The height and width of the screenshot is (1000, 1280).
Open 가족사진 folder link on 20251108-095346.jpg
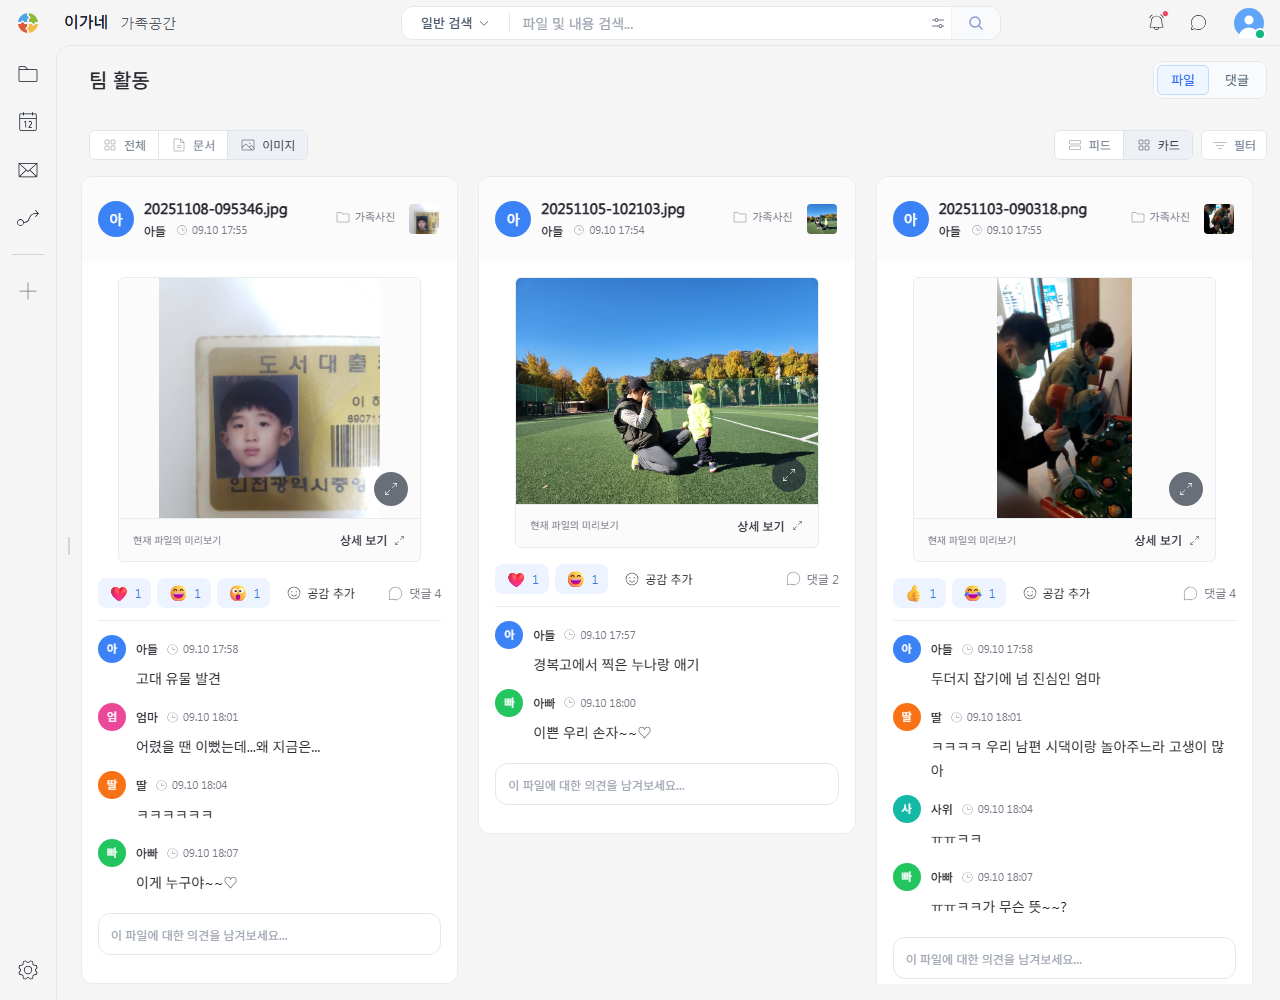coord(366,217)
